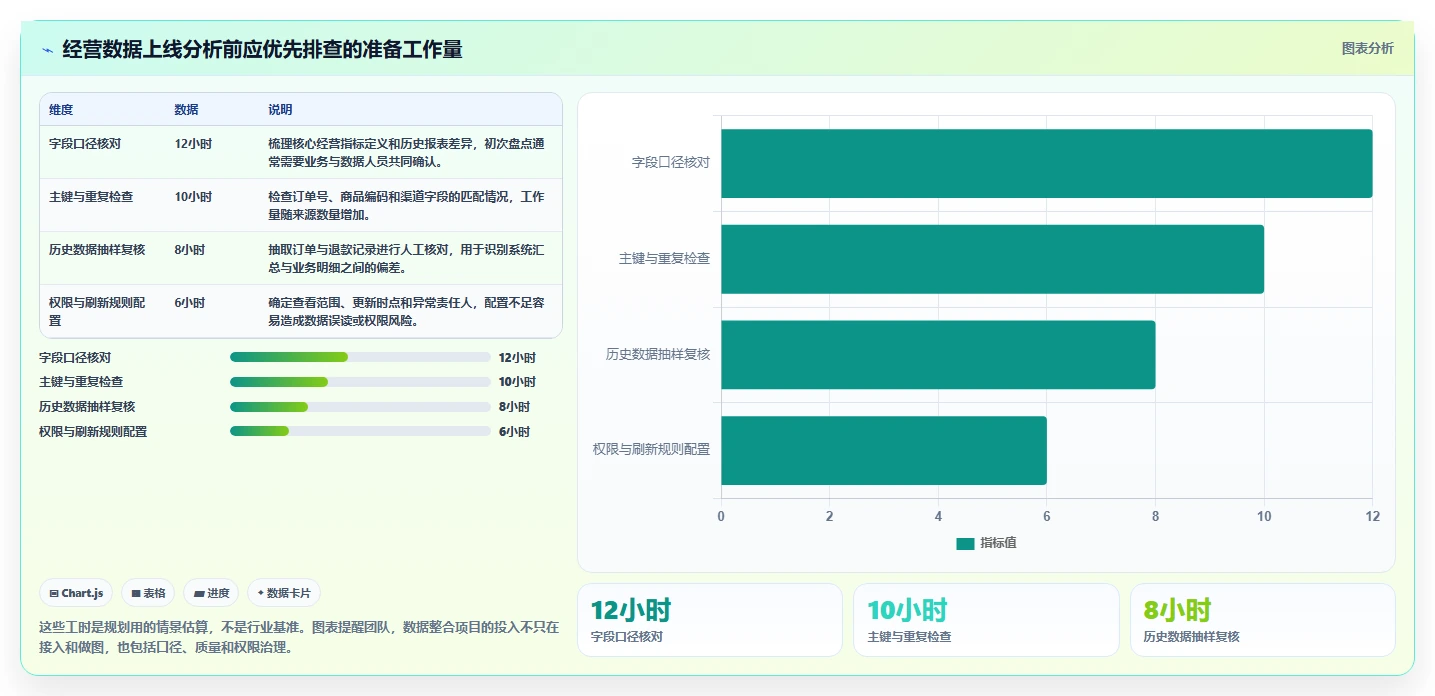Click the 图表分析 label in the header
The width and height of the screenshot is (1435, 696).
pyautogui.click(x=1367, y=48)
